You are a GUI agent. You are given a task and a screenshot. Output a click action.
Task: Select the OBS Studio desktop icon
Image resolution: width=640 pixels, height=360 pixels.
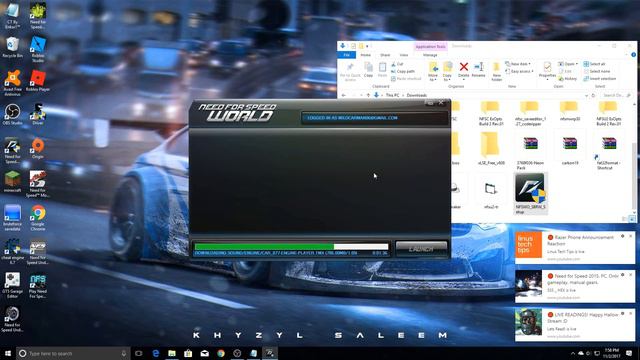13,114
